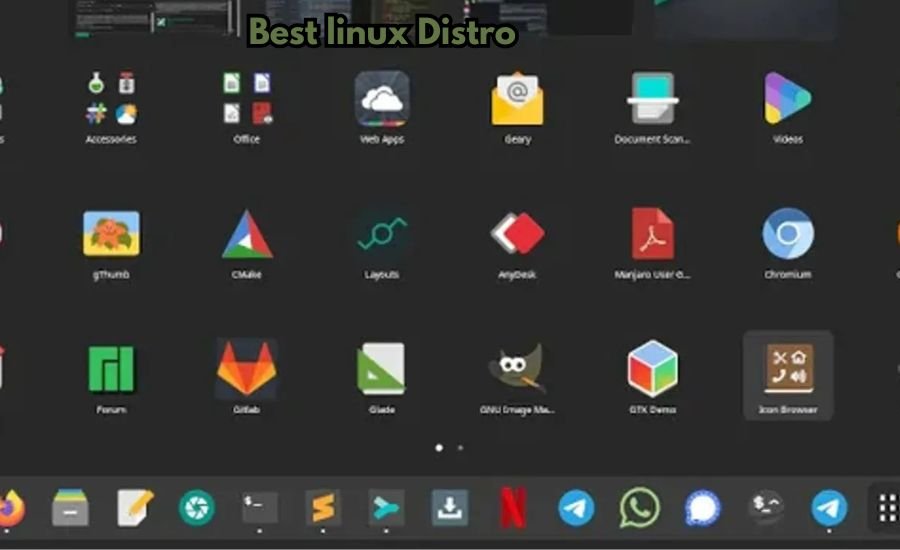Launch WhatsApp from the dock
This screenshot has height=550, width=900.
(639, 508)
